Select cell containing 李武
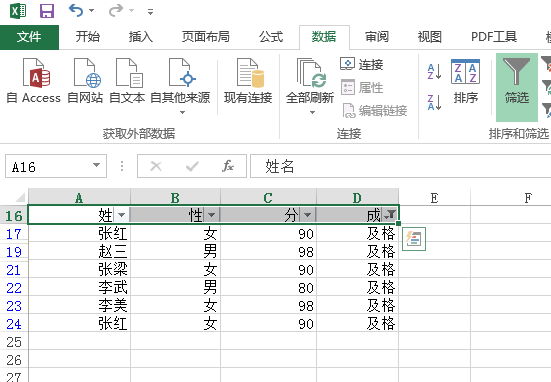 (x=79, y=287)
